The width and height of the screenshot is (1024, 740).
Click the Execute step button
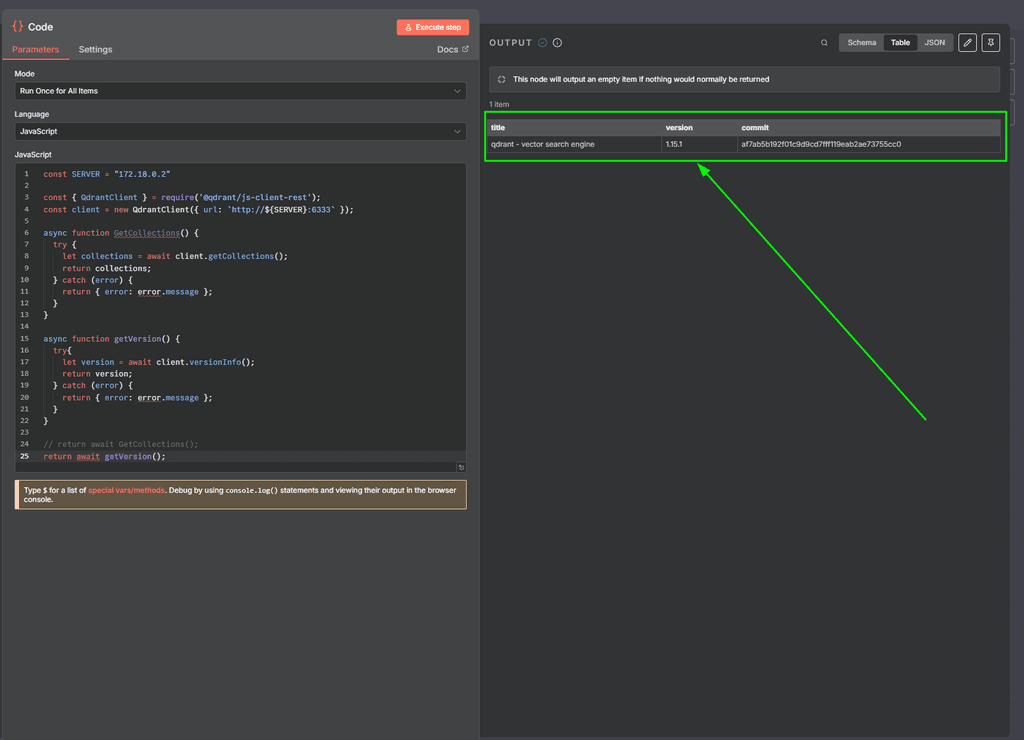(x=433, y=27)
